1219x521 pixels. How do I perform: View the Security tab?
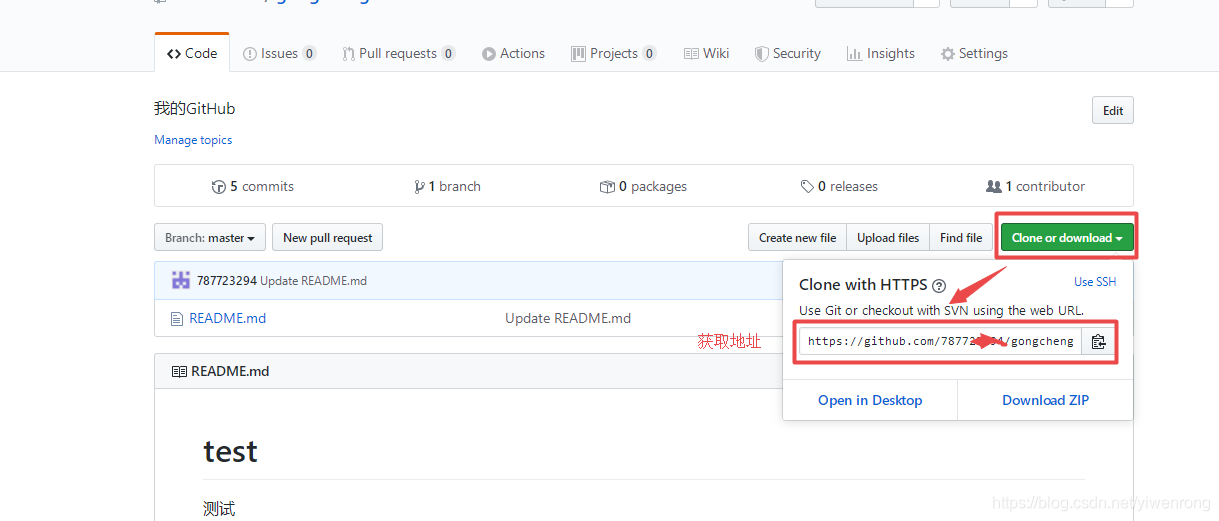(787, 53)
